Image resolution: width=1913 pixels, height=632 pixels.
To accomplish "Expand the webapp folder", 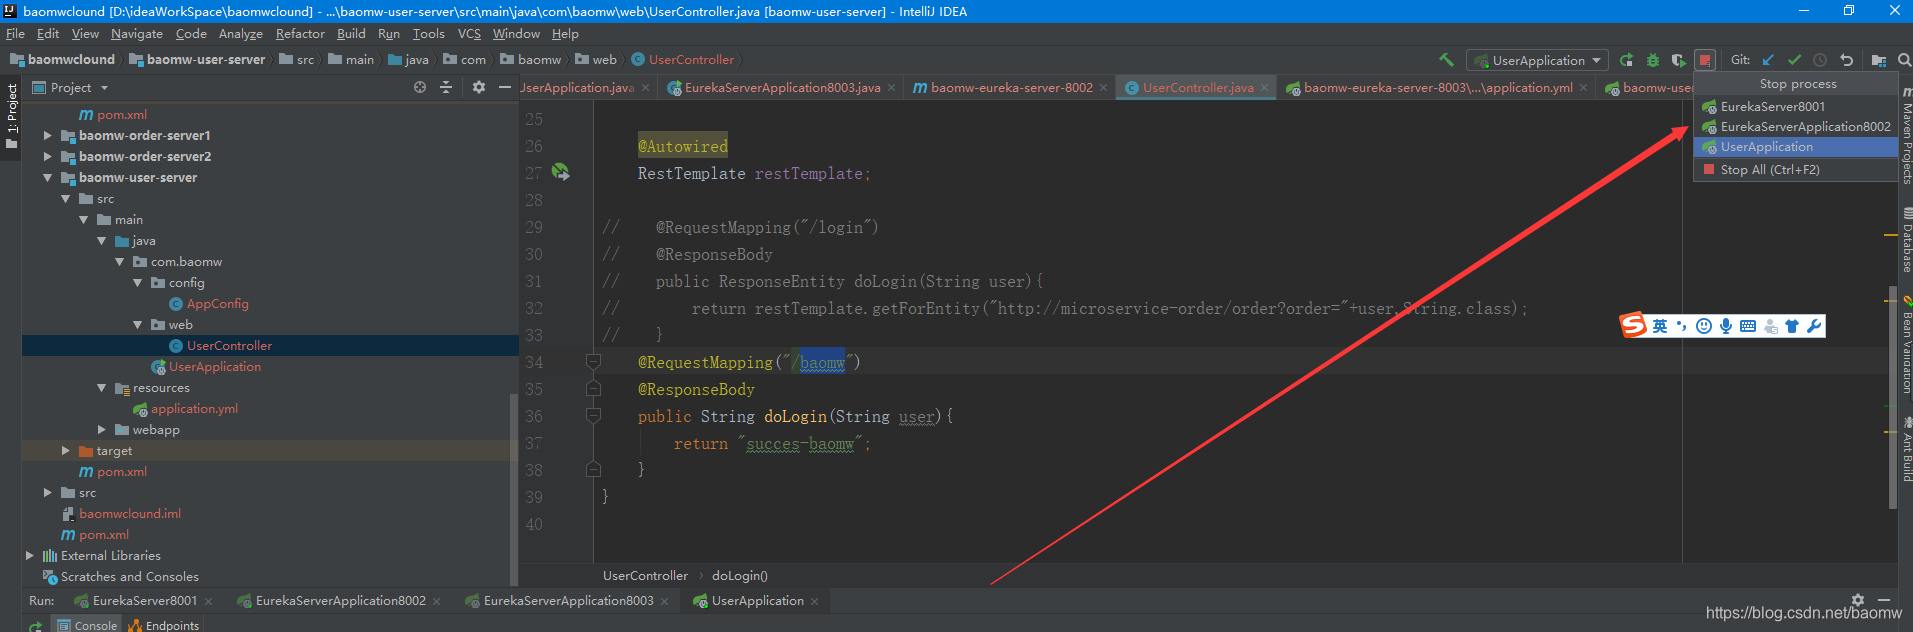I will (x=101, y=429).
